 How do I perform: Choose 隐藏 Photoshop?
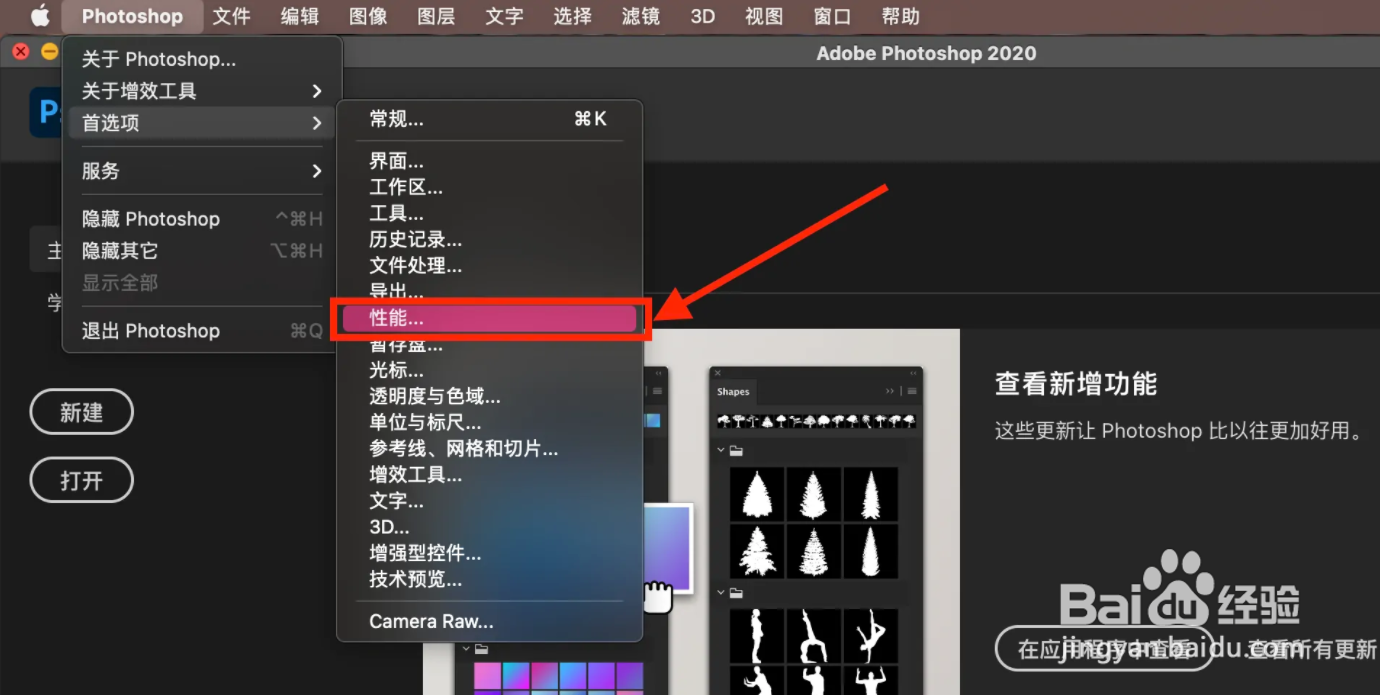202,219
